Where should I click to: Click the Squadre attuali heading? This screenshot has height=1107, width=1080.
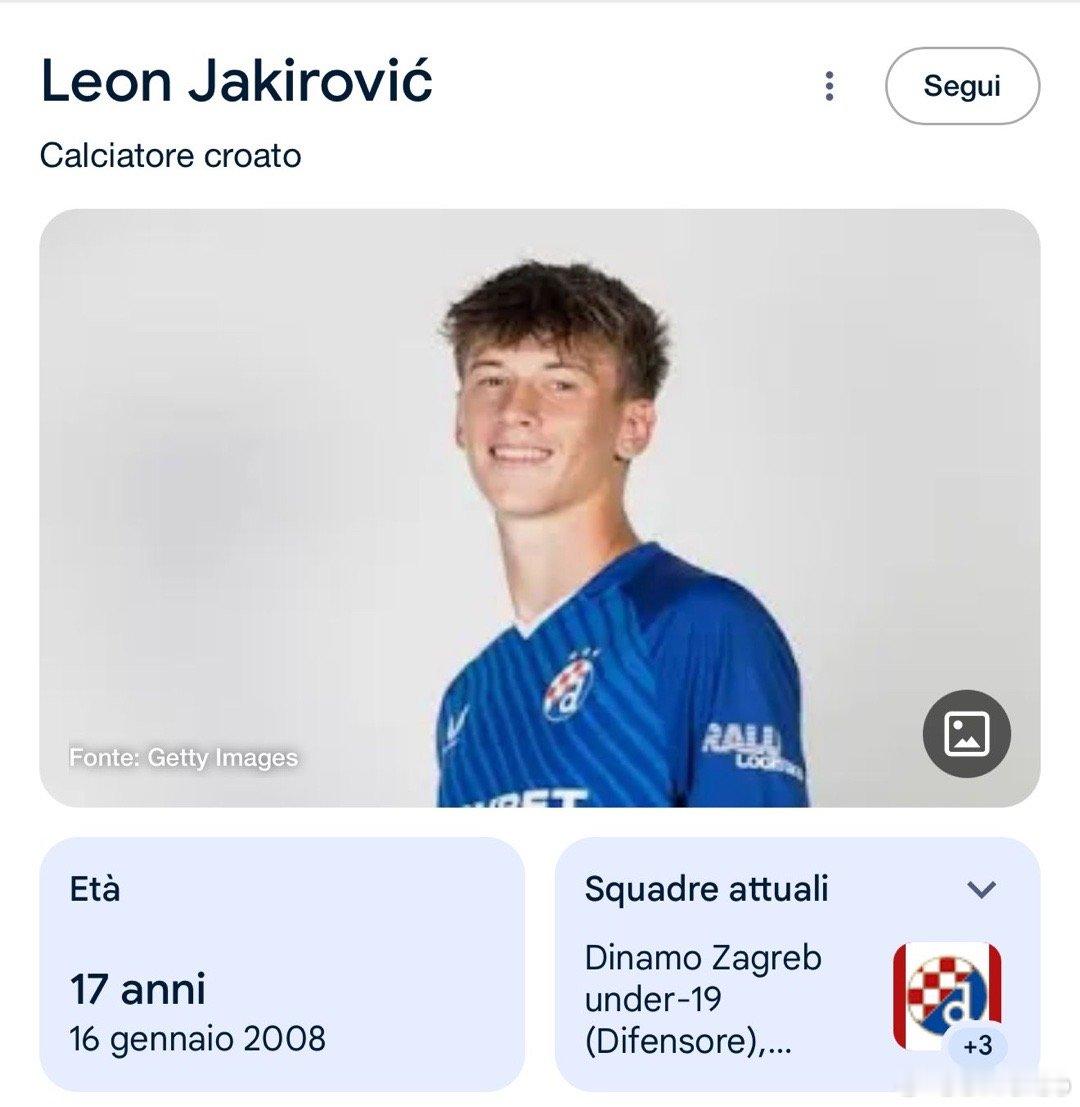tap(706, 888)
